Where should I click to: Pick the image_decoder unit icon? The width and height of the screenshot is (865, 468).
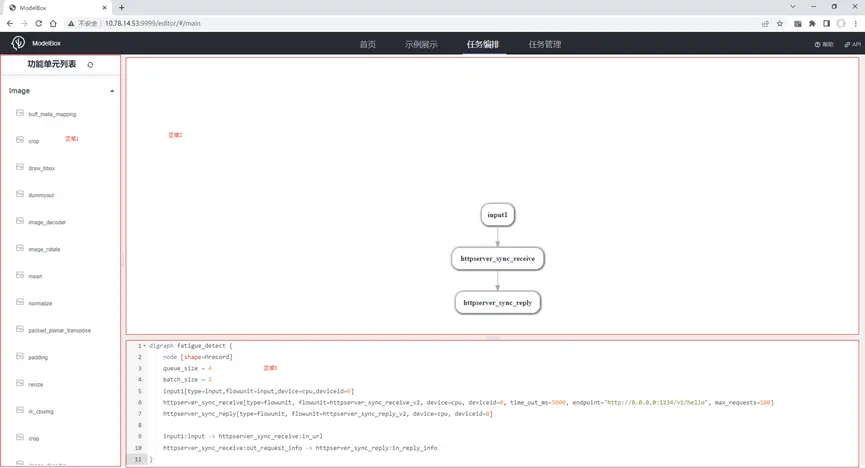[20, 222]
